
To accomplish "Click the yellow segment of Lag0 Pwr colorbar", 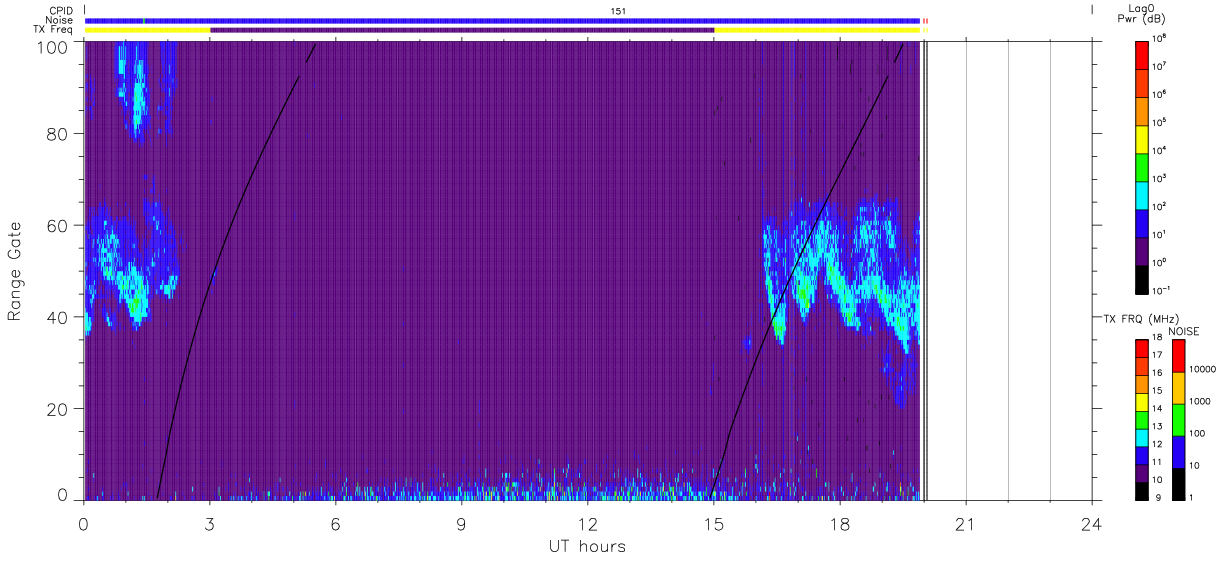I will 1142,138.
